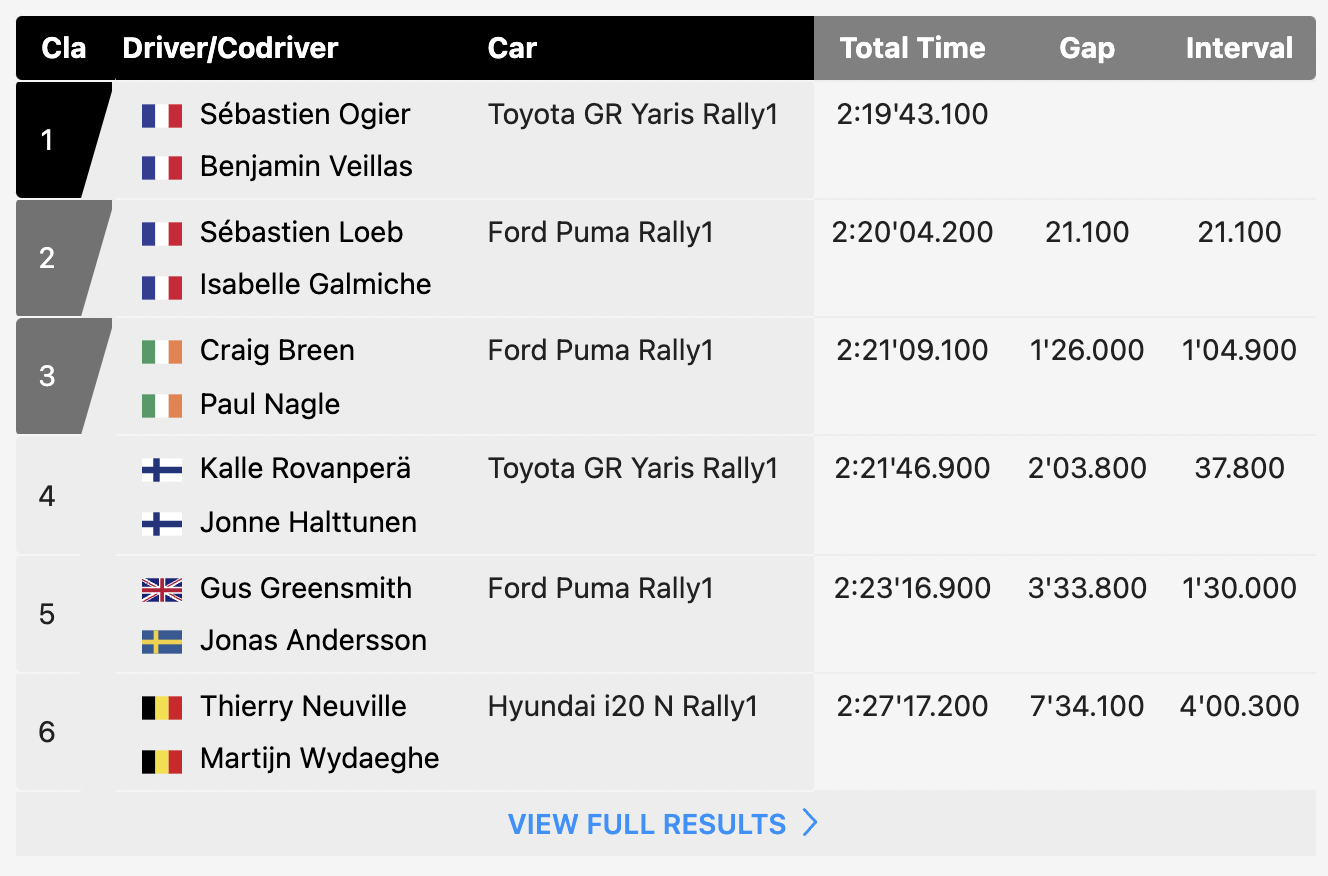Image resolution: width=1328 pixels, height=876 pixels.
Task: Select the Gap column header
Action: [1087, 48]
